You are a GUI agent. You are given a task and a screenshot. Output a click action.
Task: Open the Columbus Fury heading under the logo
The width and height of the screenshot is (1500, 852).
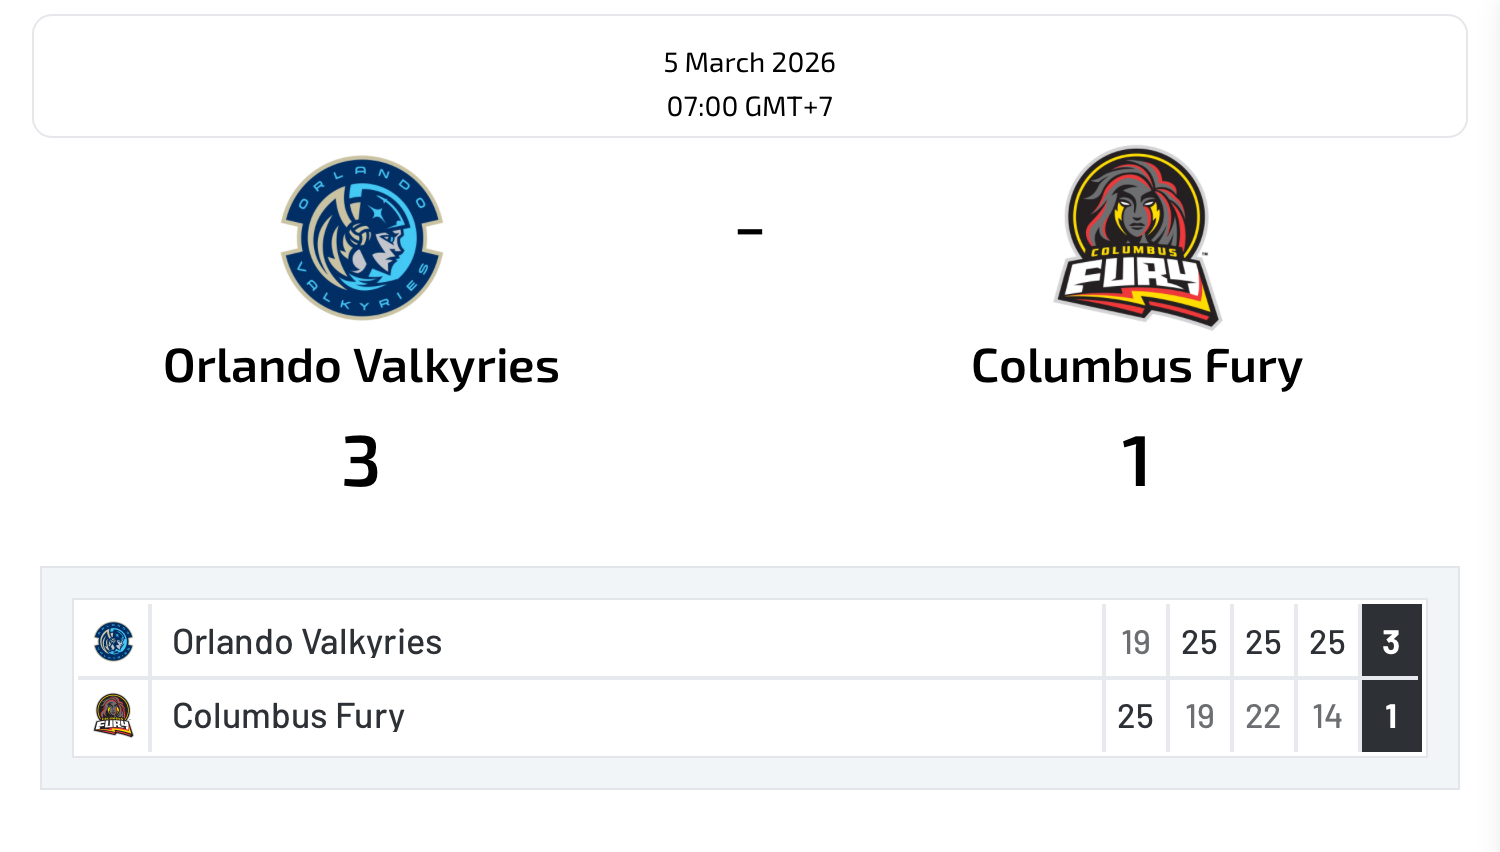pos(1137,366)
